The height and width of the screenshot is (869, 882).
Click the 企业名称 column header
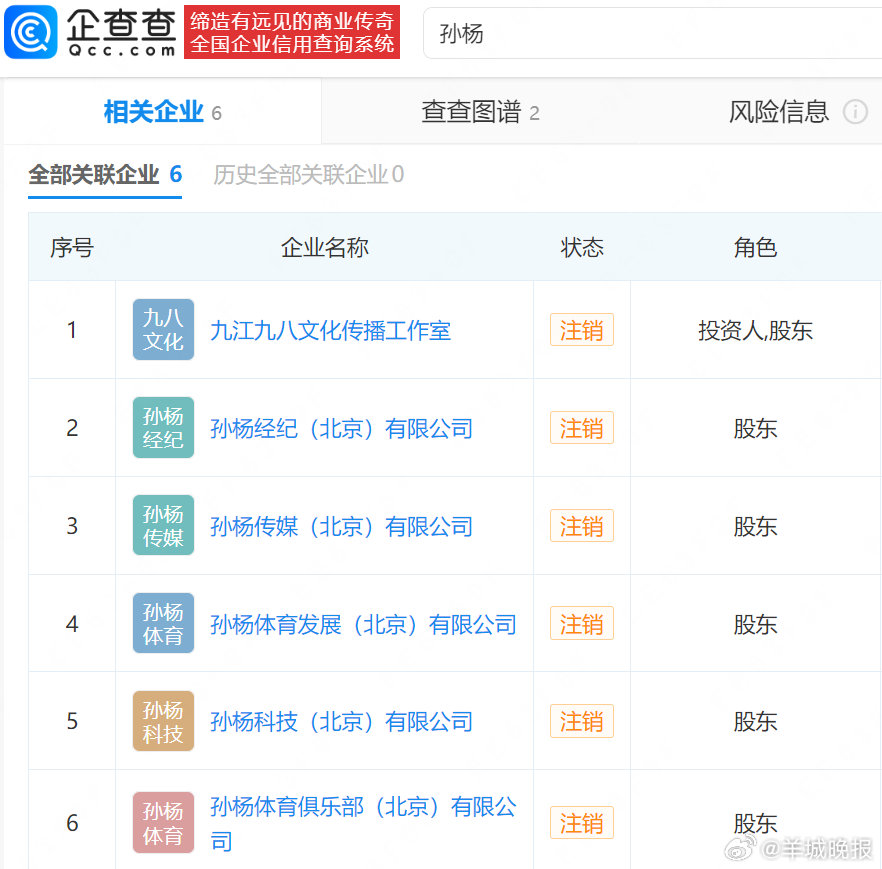[325, 247]
